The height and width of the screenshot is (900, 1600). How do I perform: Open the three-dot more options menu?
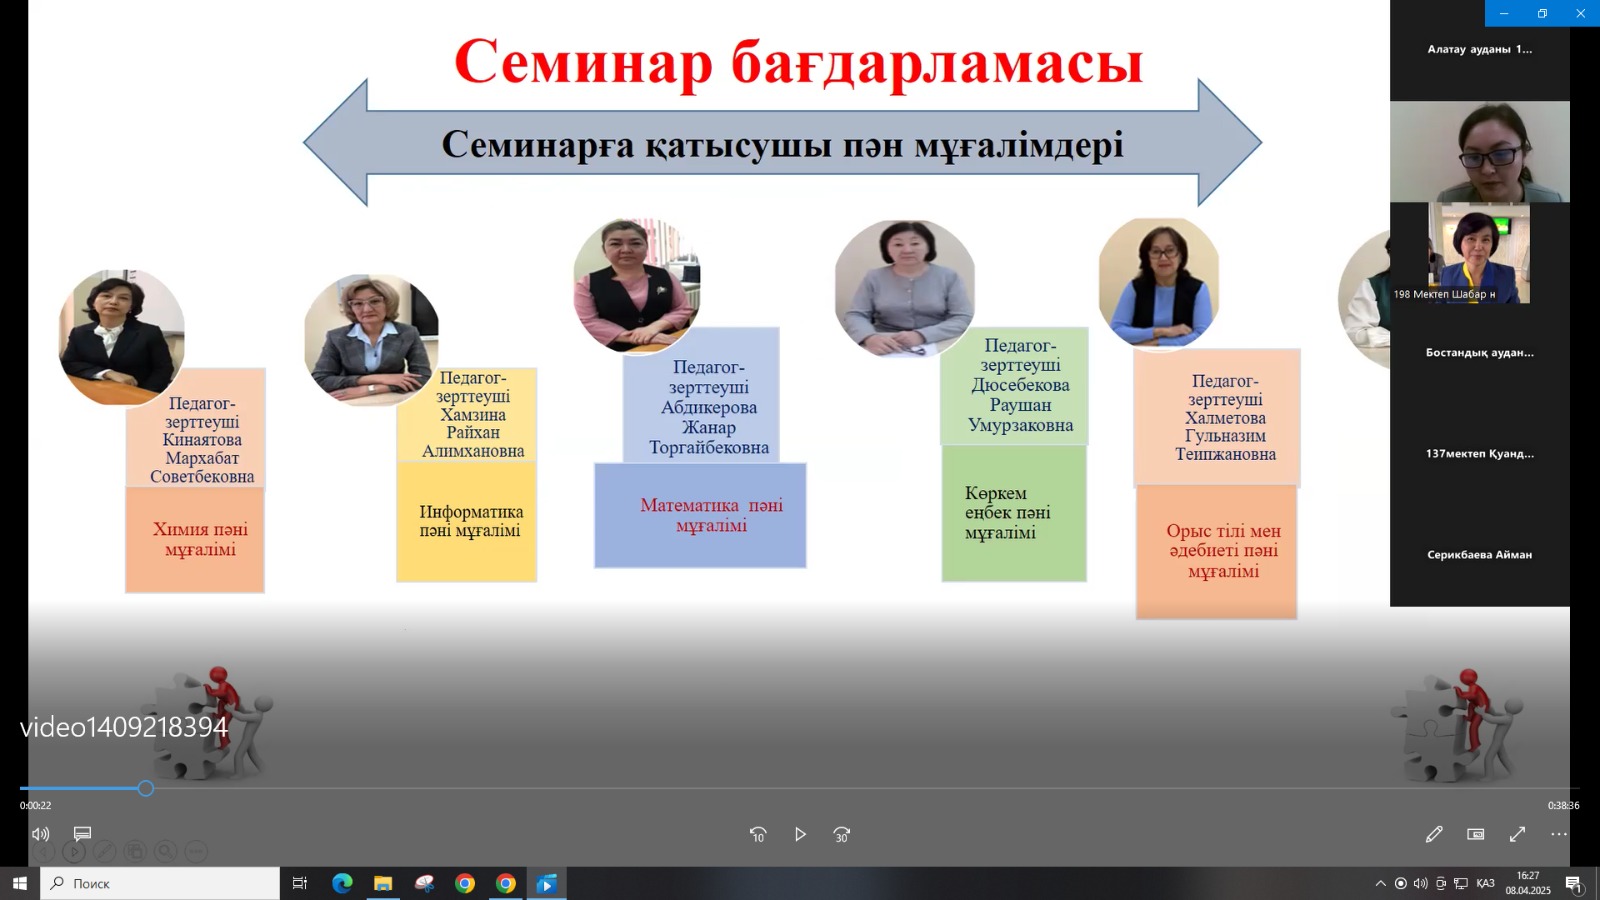[1559, 834]
